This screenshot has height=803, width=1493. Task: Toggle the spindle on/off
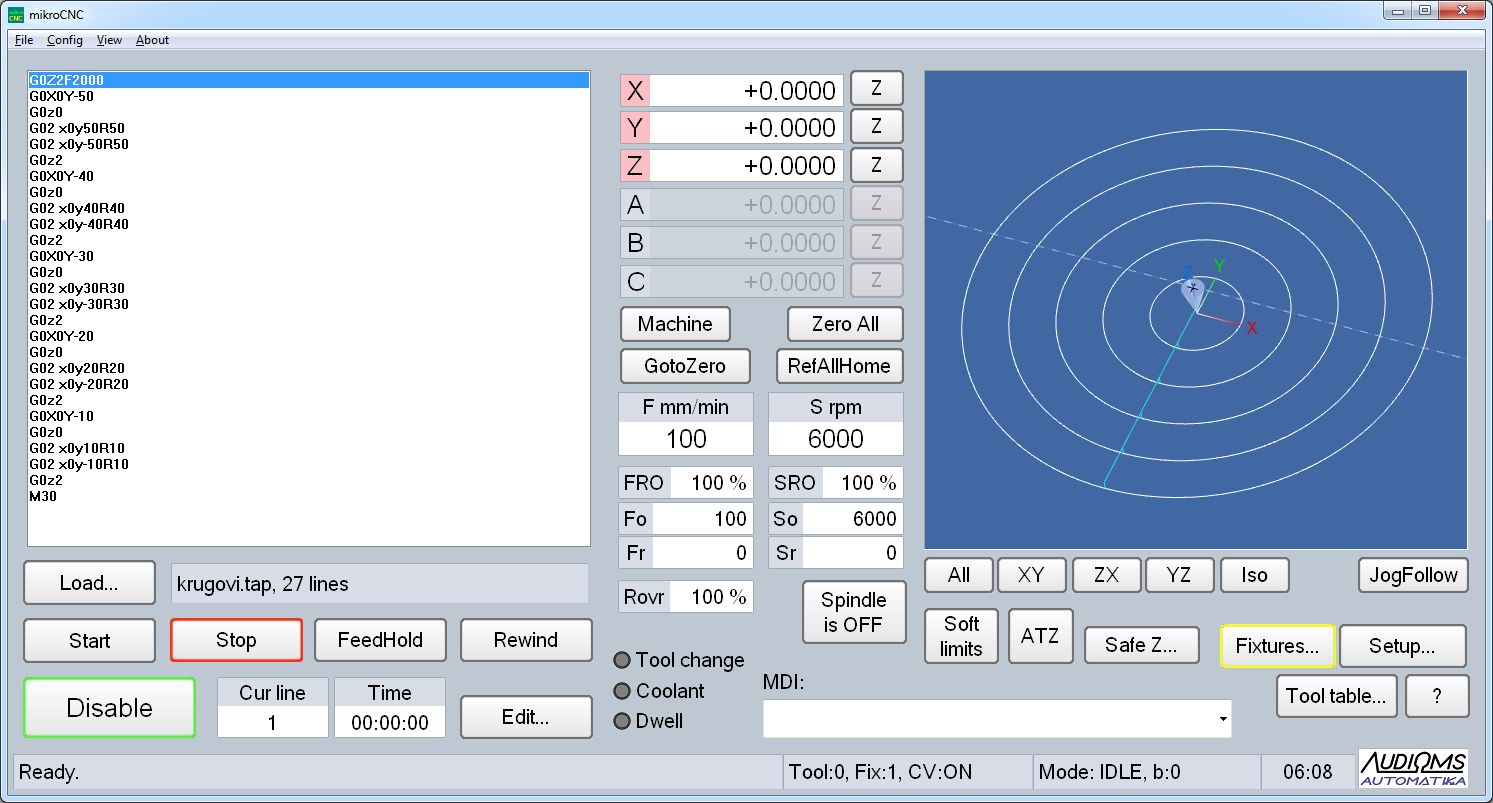coord(854,612)
